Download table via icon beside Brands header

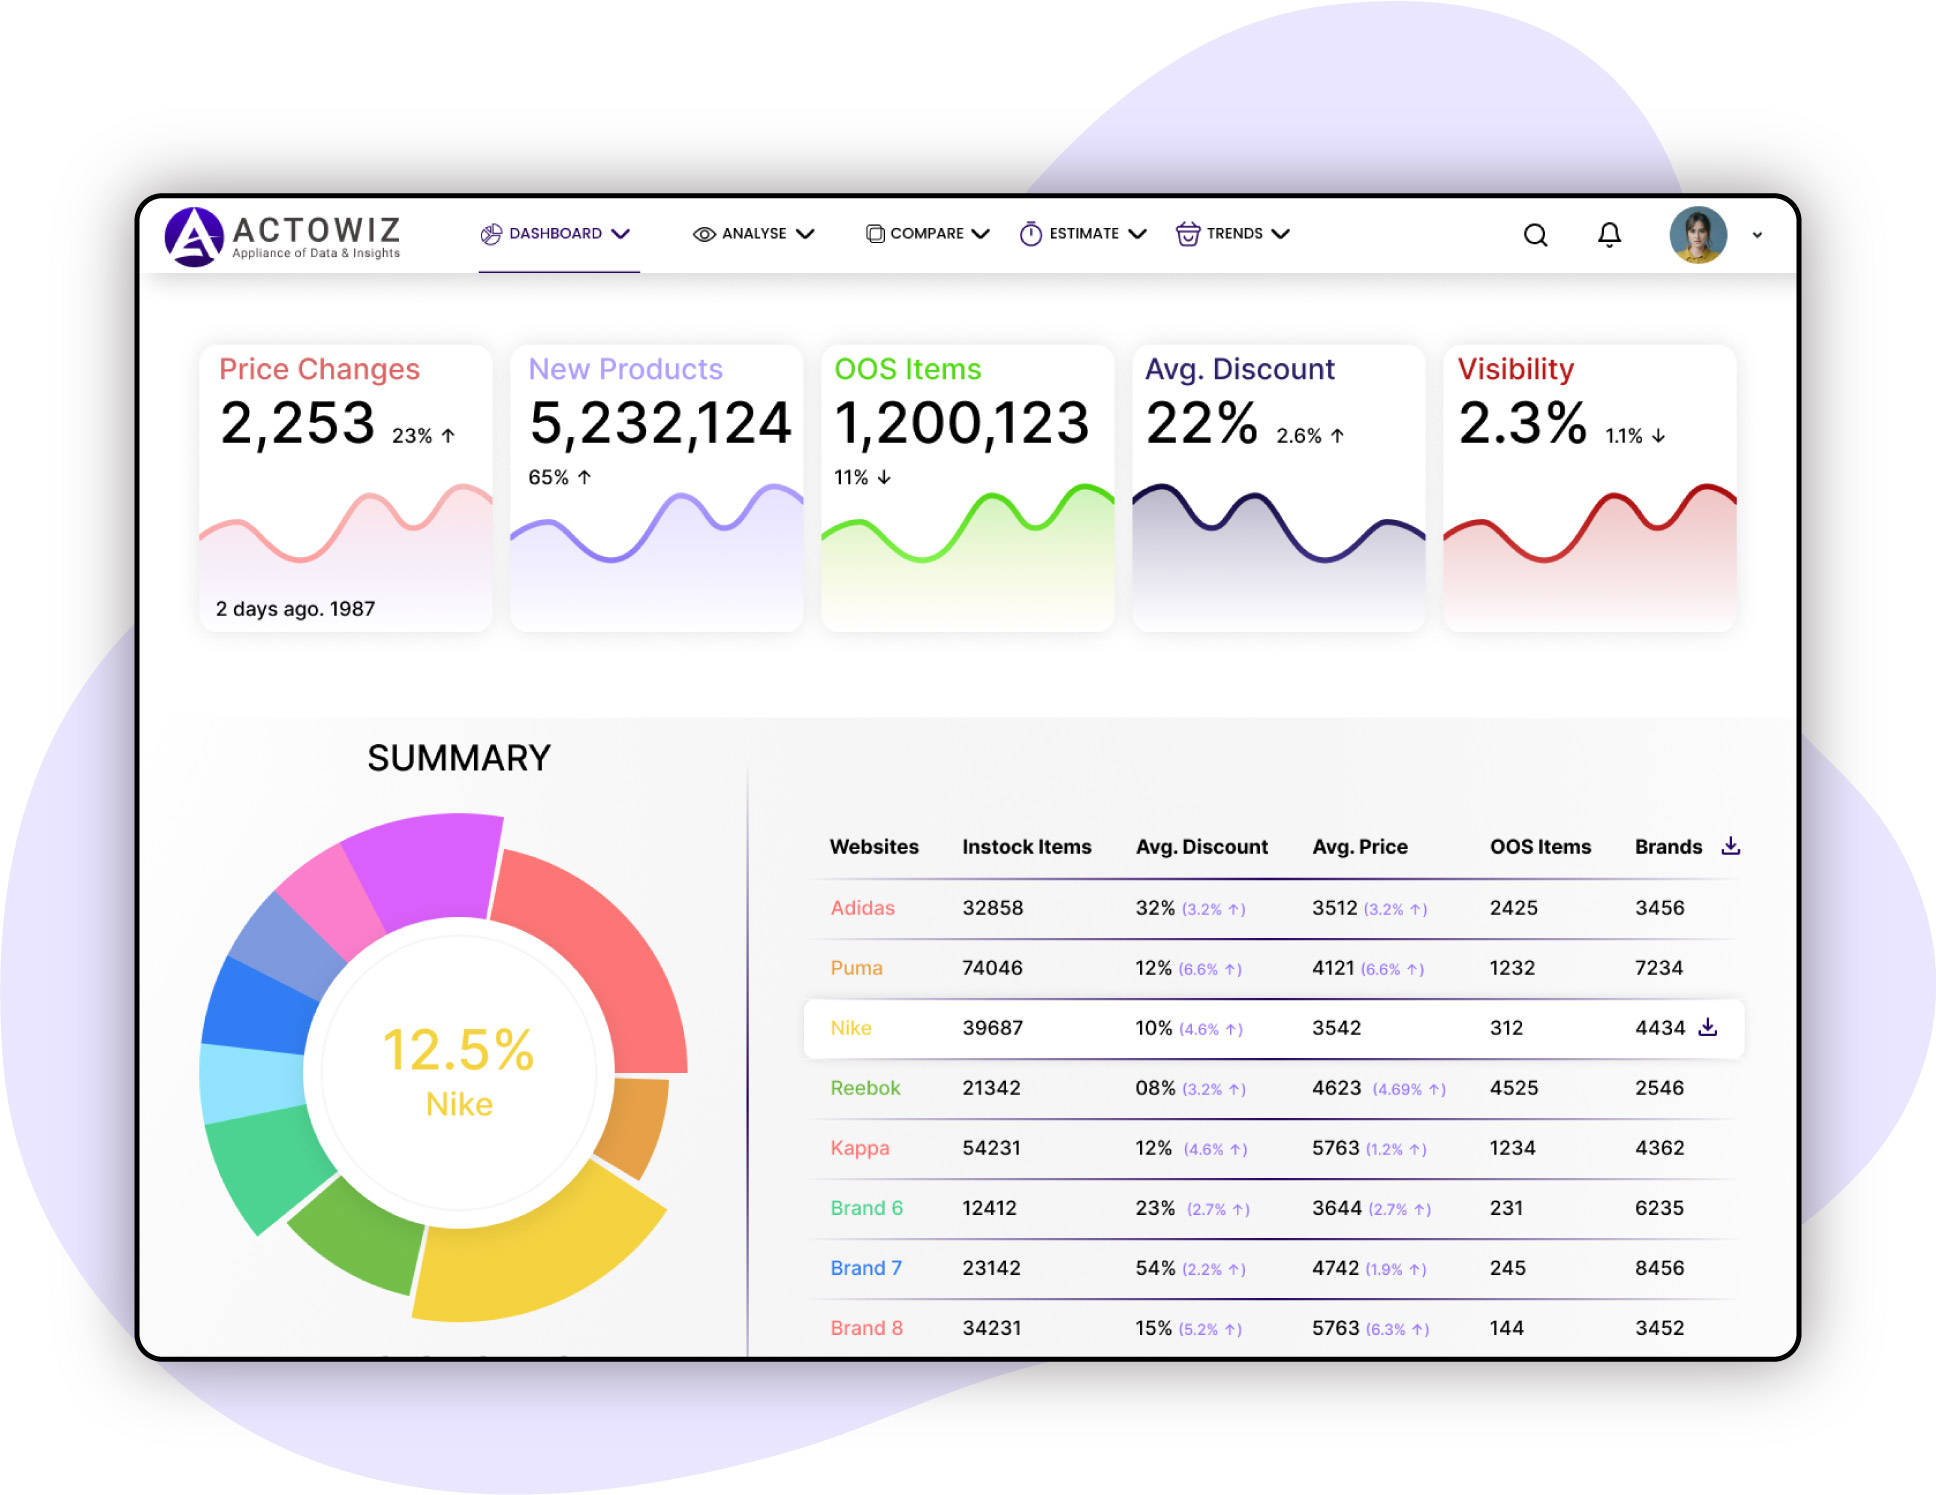pos(1731,846)
